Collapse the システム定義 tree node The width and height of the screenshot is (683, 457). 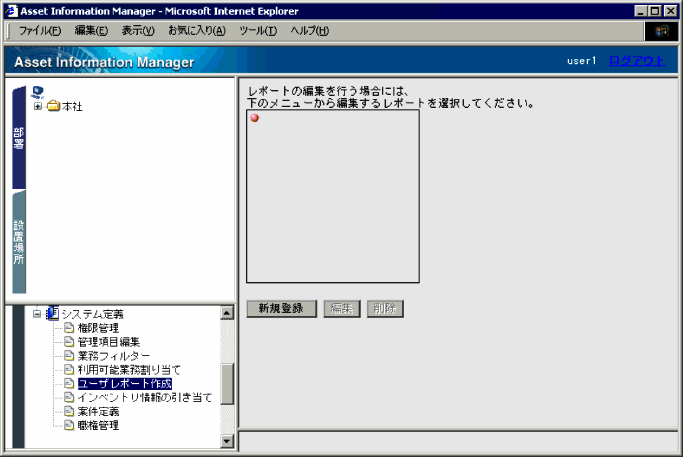point(37,314)
